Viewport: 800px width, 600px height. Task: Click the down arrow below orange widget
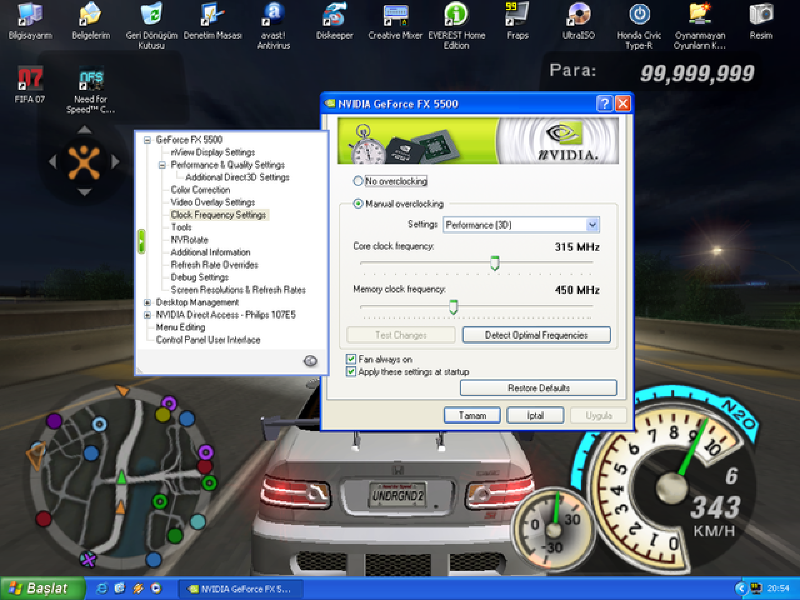coord(84,192)
